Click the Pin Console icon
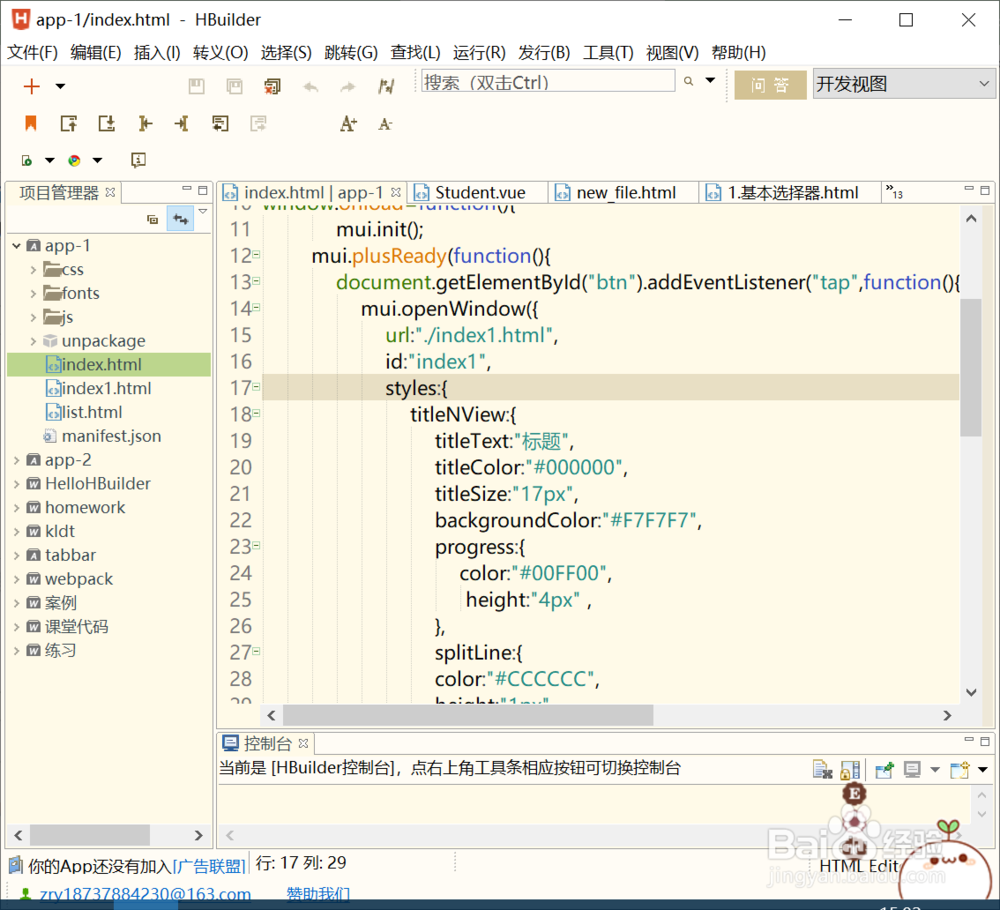This screenshot has width=1000, height=910. (x=884, y=770)
